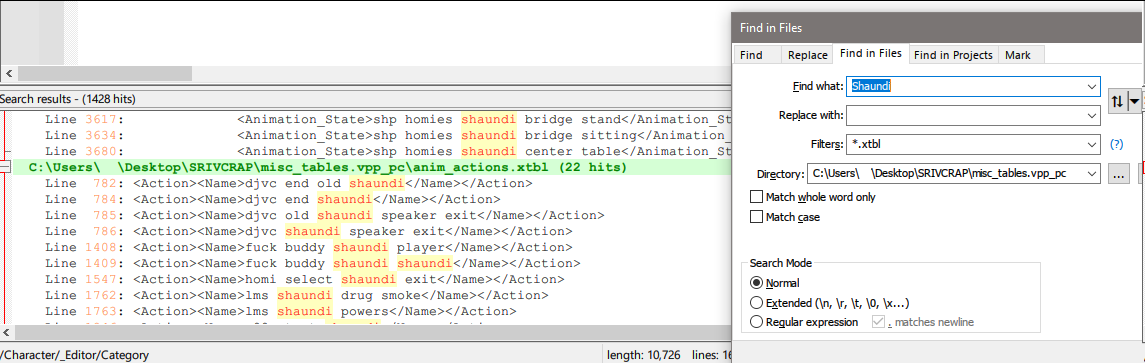Switch to the Replace tab

pyautogui.click(x=807, y=55)
